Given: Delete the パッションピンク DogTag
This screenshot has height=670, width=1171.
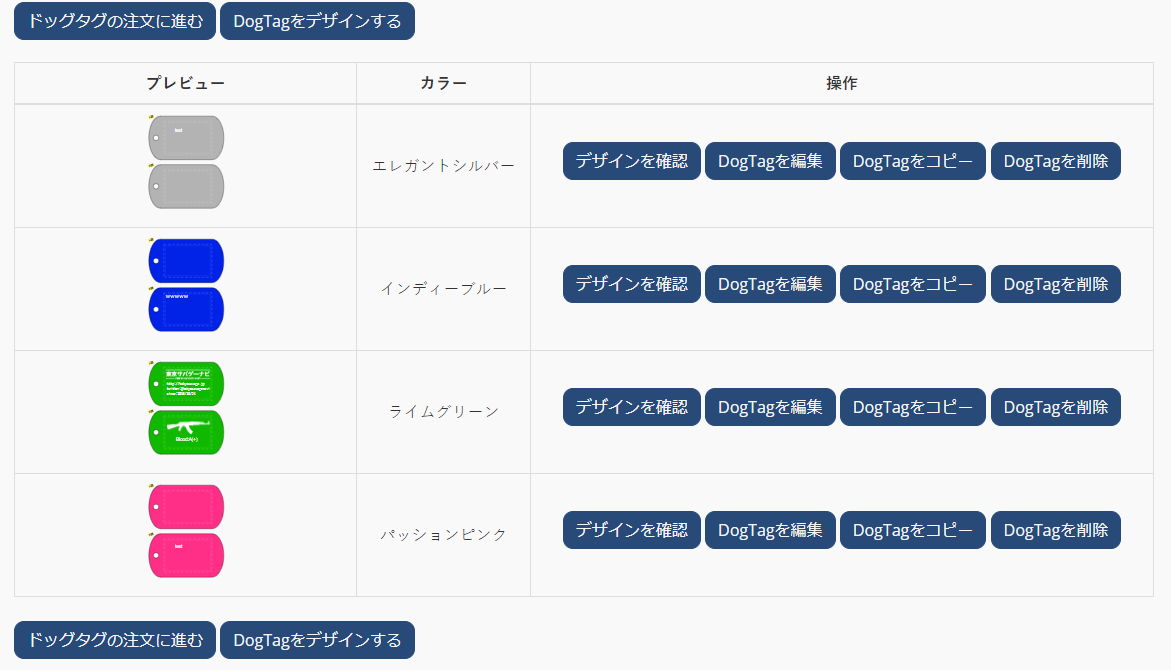Looking at the screenshot, I should (1055, 530).
